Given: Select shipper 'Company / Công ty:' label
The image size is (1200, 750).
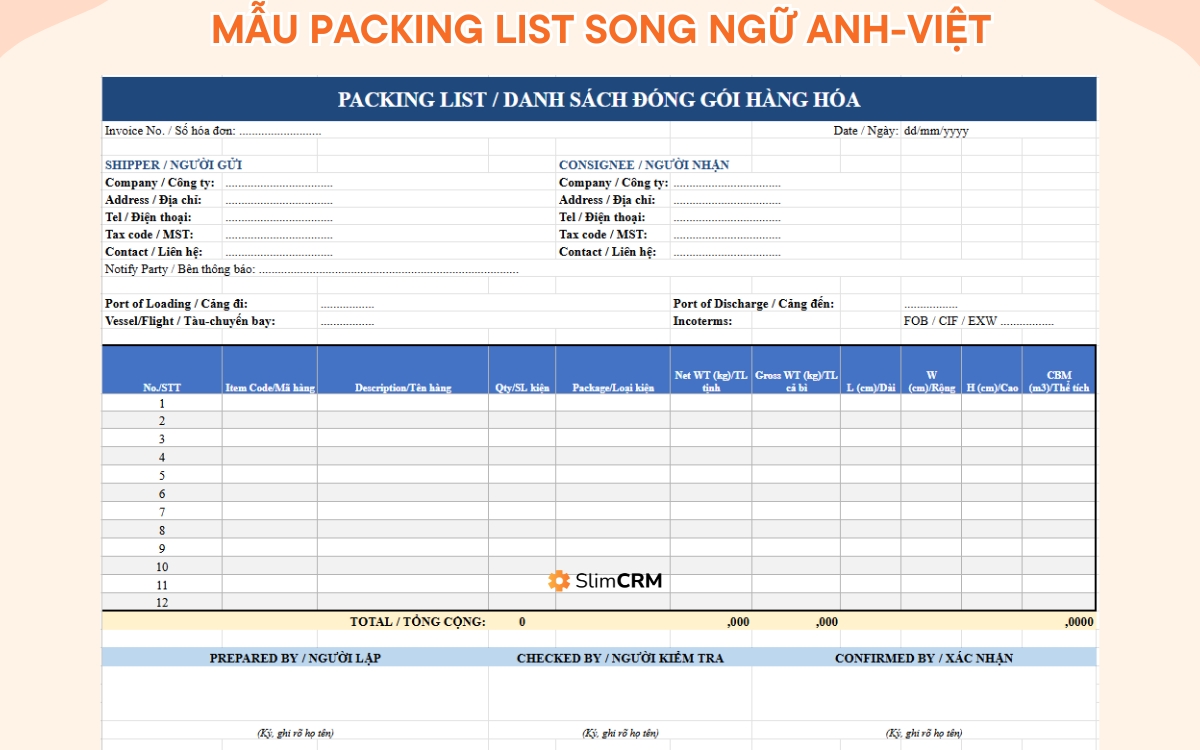Looking at the screenshot, I should click(160, 183).
